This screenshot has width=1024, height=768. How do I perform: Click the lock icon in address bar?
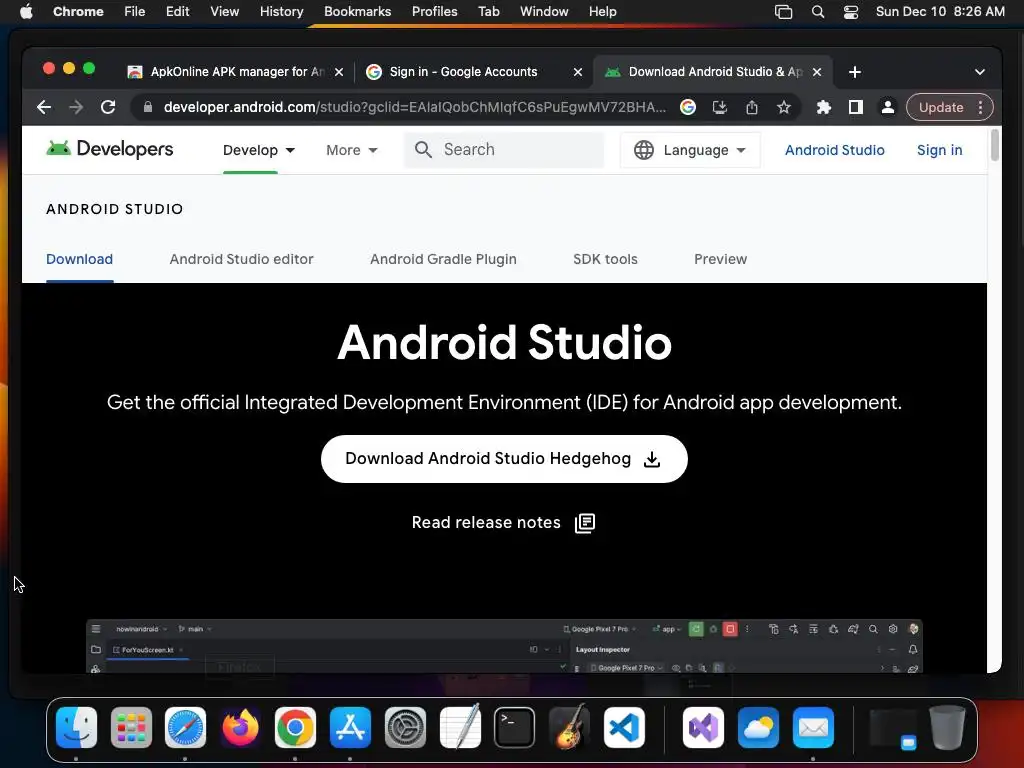tap(148, 107)
